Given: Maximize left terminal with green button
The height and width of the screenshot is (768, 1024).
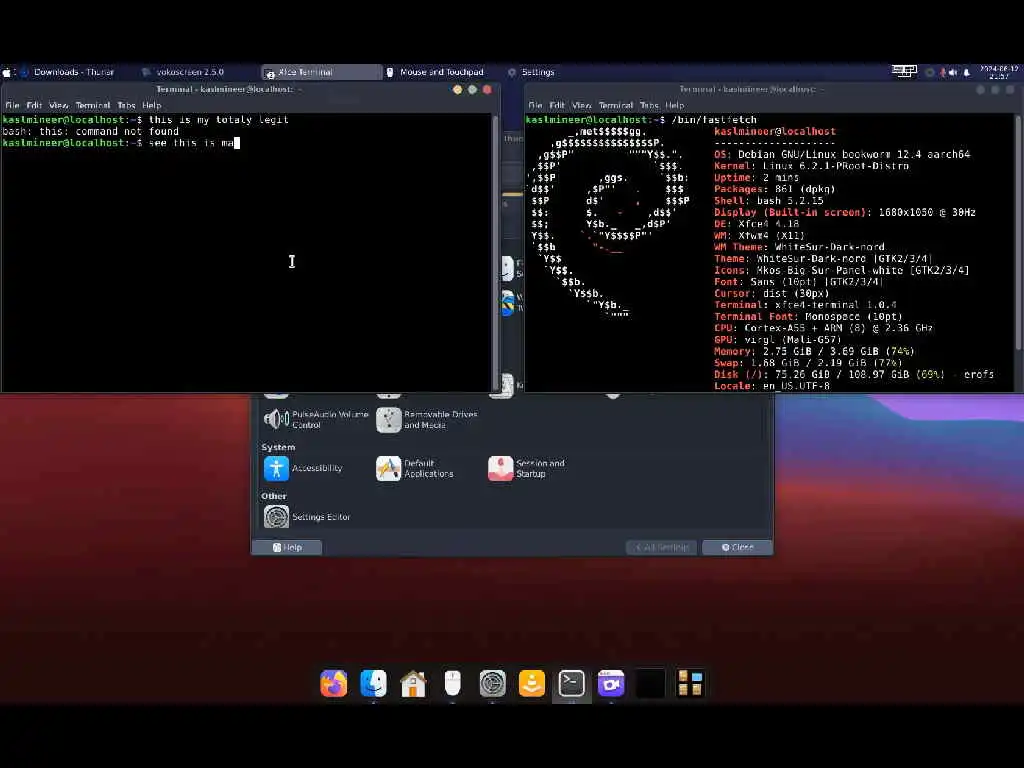Looking at the screenshot, I should coord(472,89).
